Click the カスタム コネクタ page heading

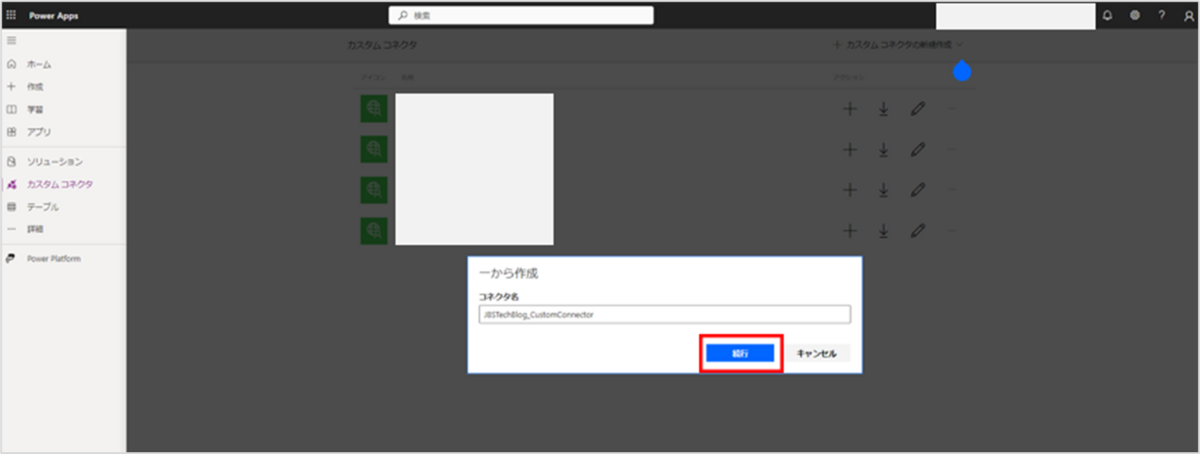click(x=382, y=45)
